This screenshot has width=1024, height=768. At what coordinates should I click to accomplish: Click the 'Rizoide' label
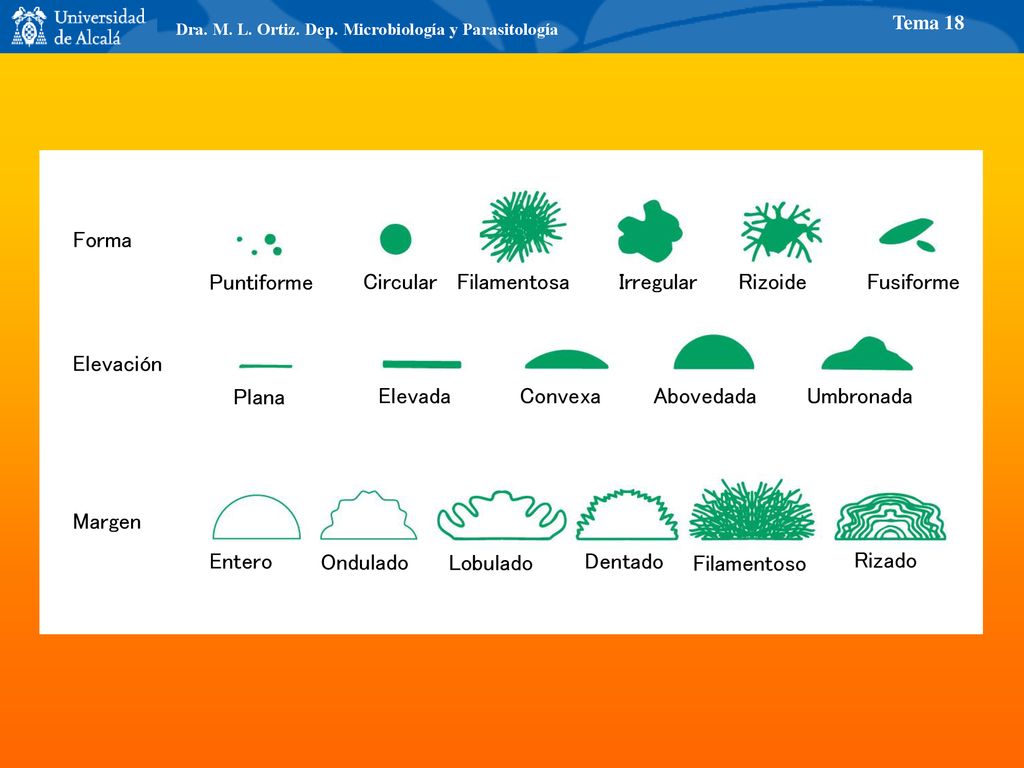pyautogui.click(x=773, y=282)
